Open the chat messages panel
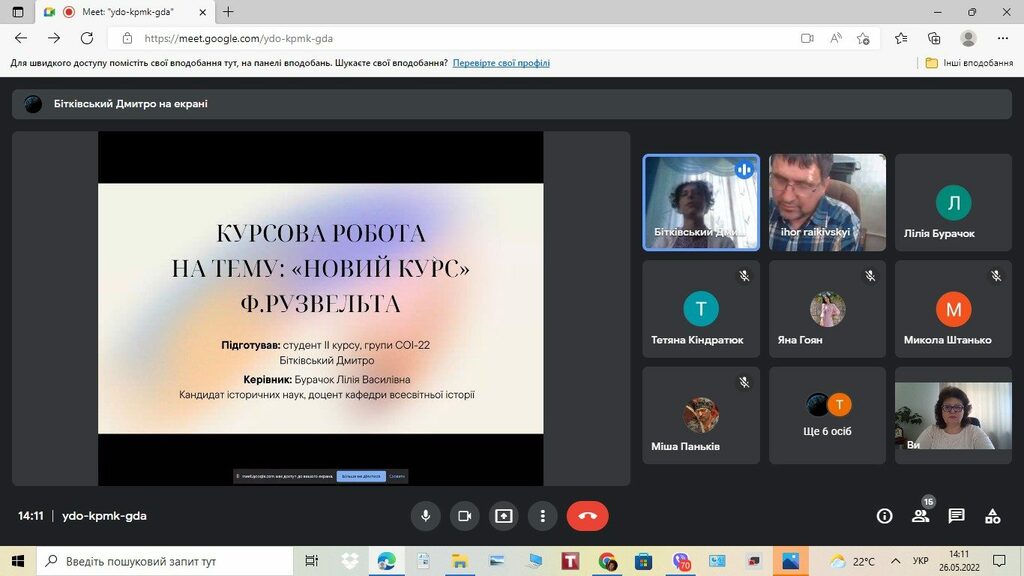Screen dimensions: 1024x576 coord(956,516)
